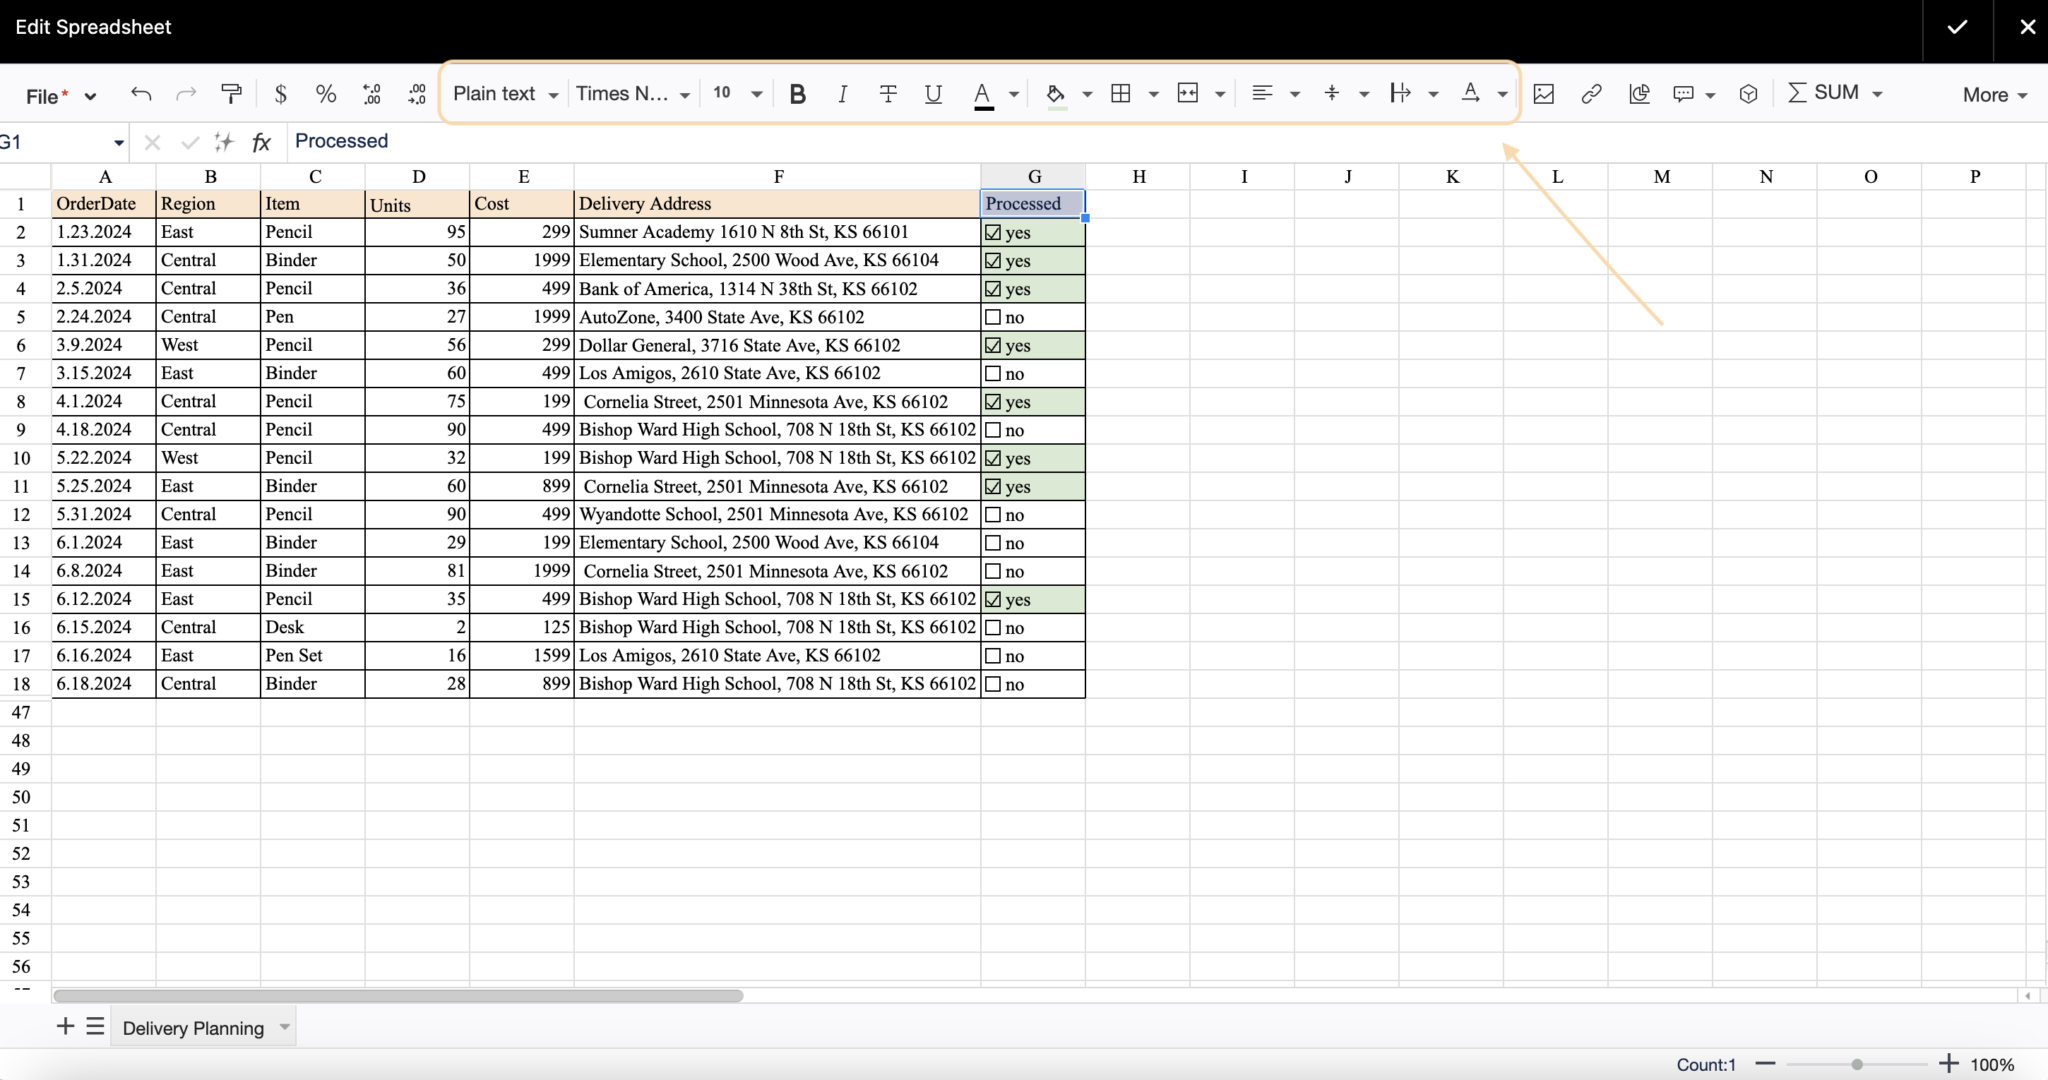This screenshot has height=1080, width=2048.
Task: Open the fx function editor
Action: (260, 141)
